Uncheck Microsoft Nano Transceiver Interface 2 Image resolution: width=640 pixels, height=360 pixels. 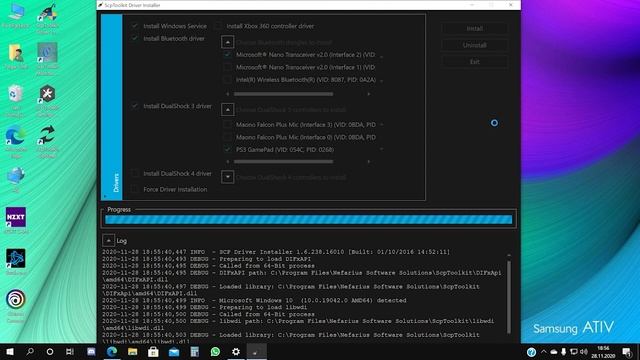click(x=227, y=54)
